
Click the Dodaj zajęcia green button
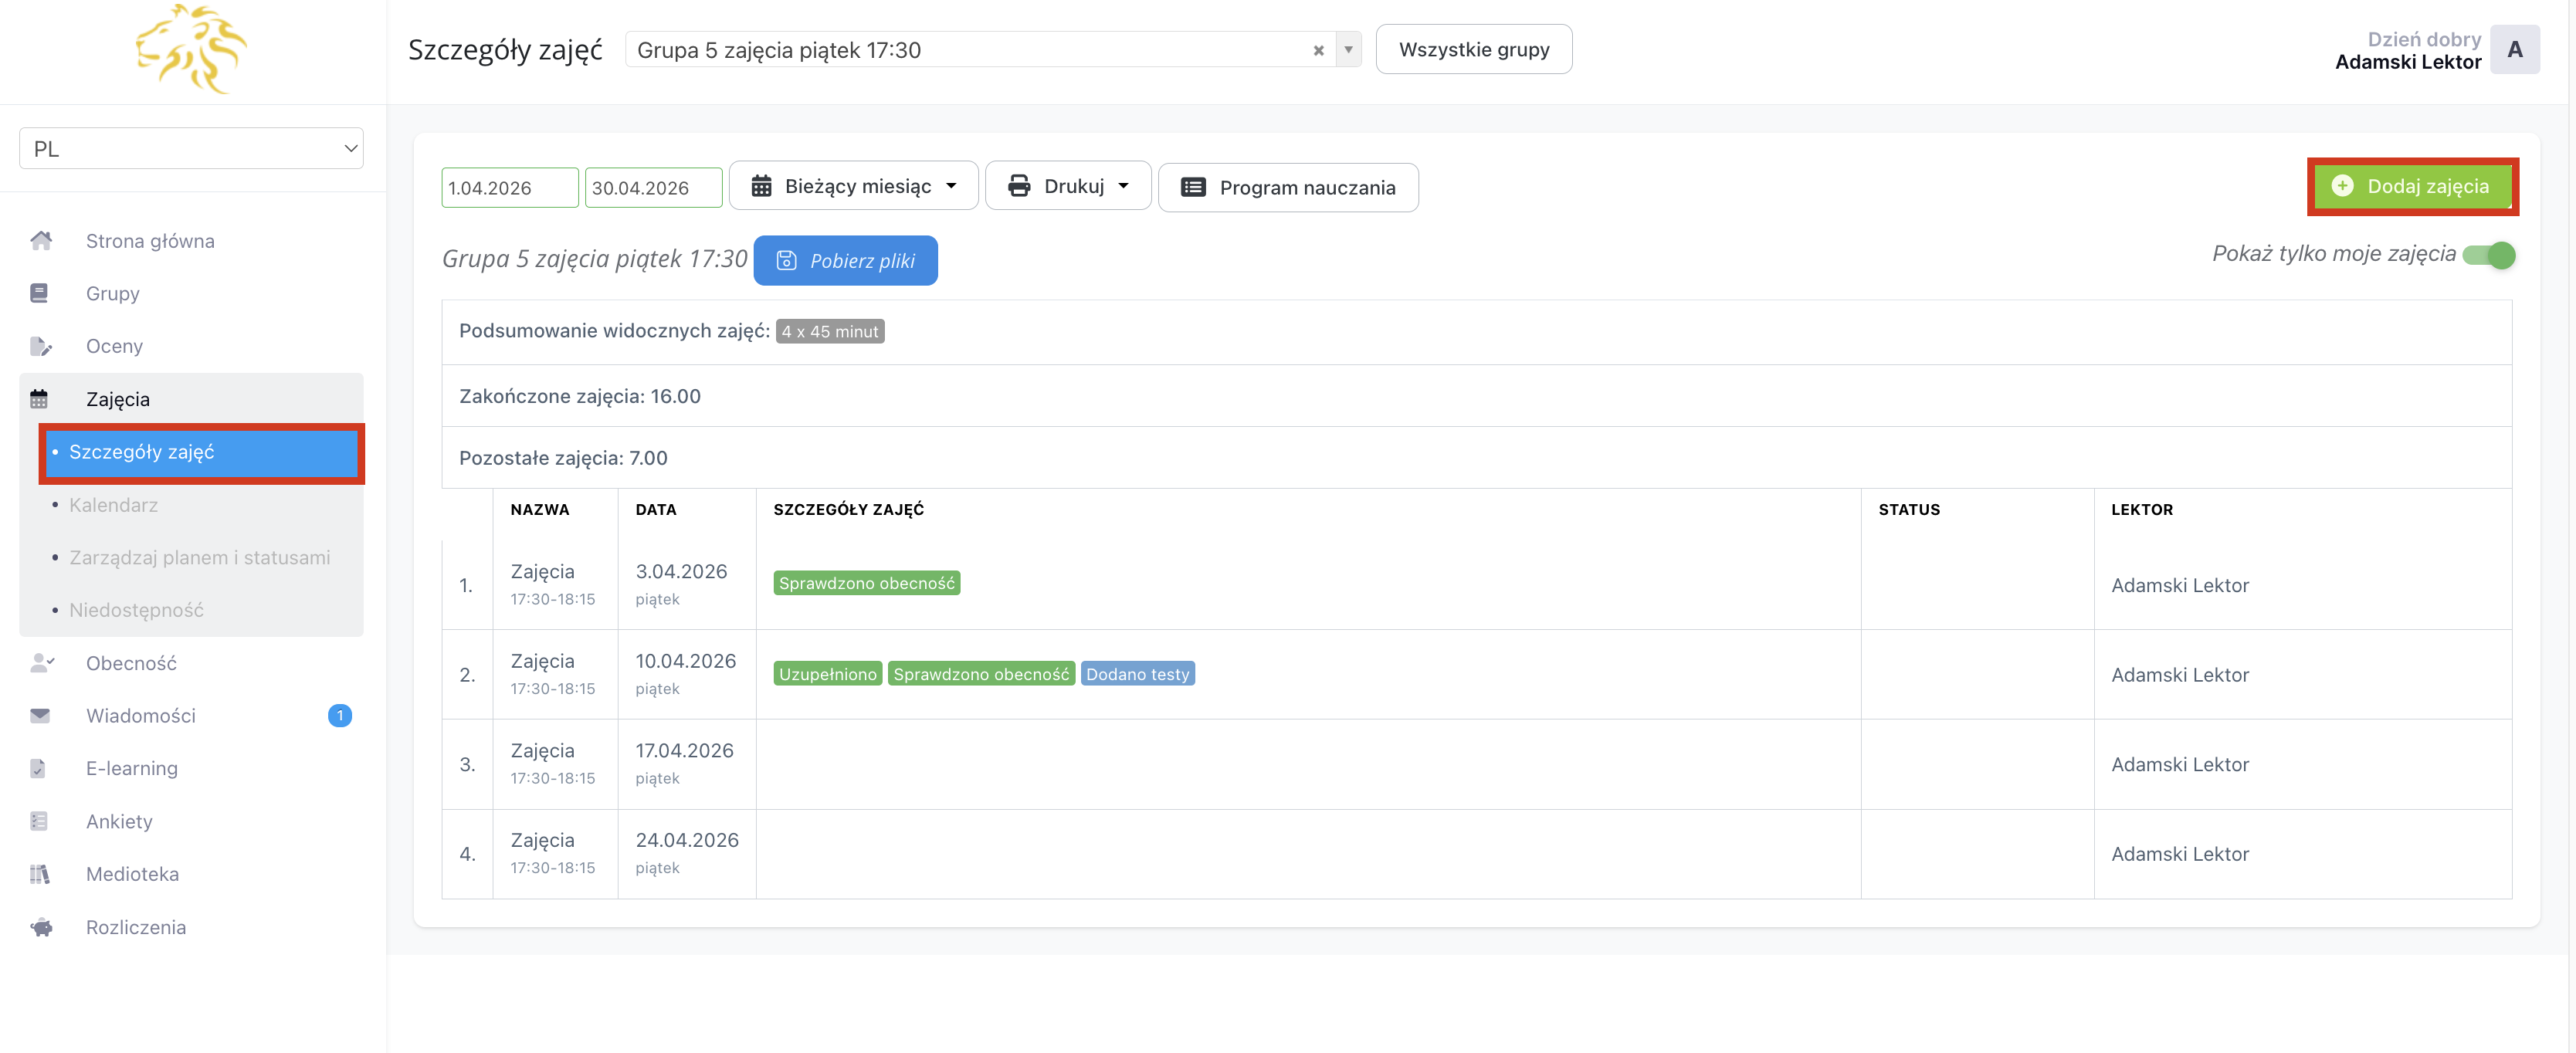pos(2412,187)
